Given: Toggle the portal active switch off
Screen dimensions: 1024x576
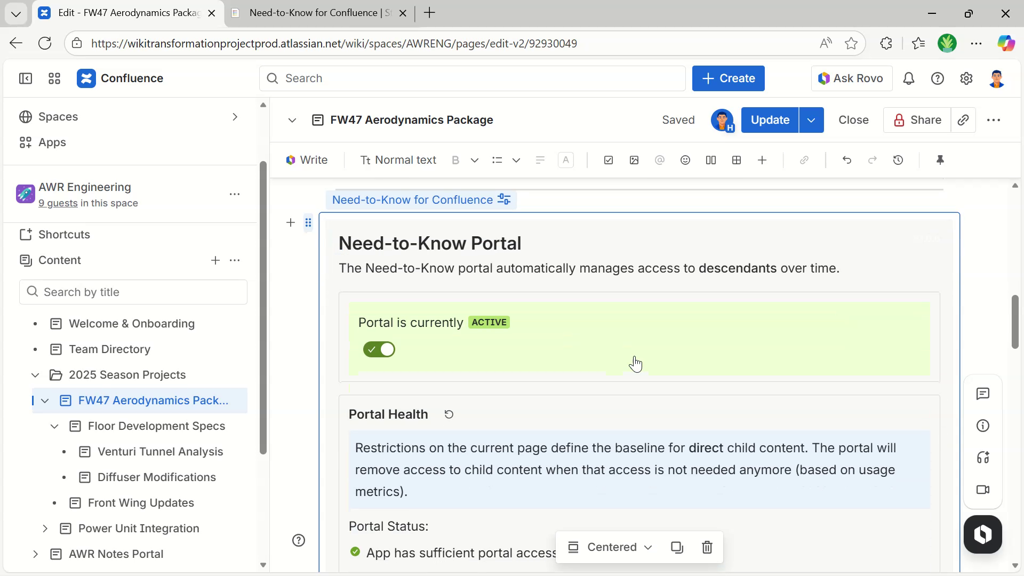Looking at the screenshot, I should tap(379, 349).
